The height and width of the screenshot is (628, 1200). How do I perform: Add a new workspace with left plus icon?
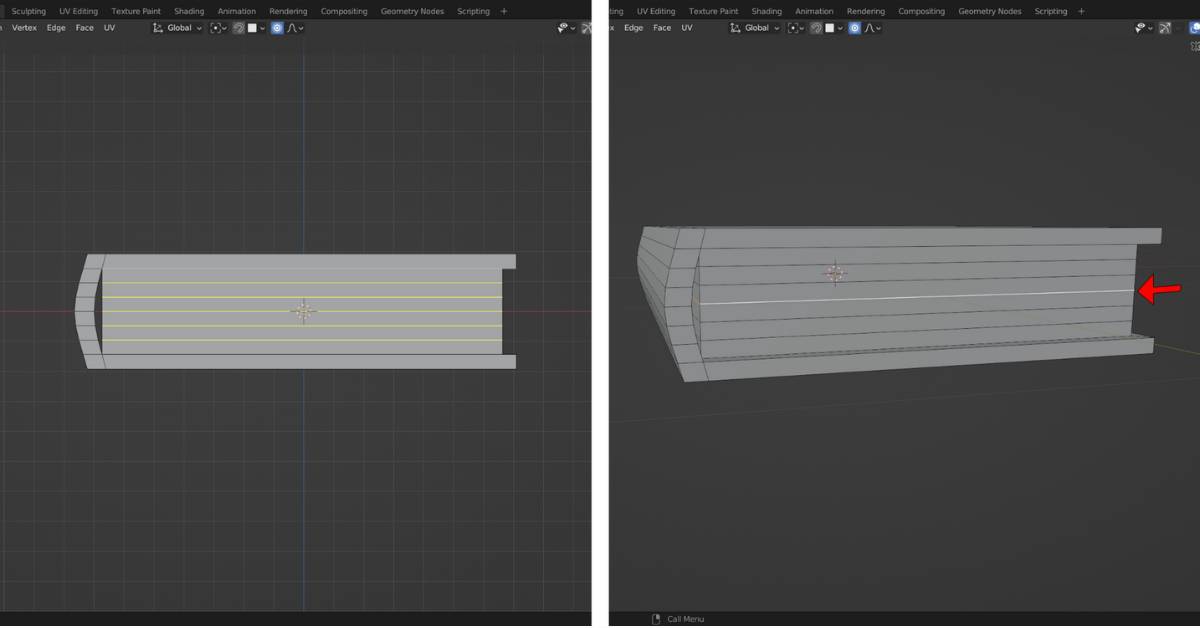503,11
